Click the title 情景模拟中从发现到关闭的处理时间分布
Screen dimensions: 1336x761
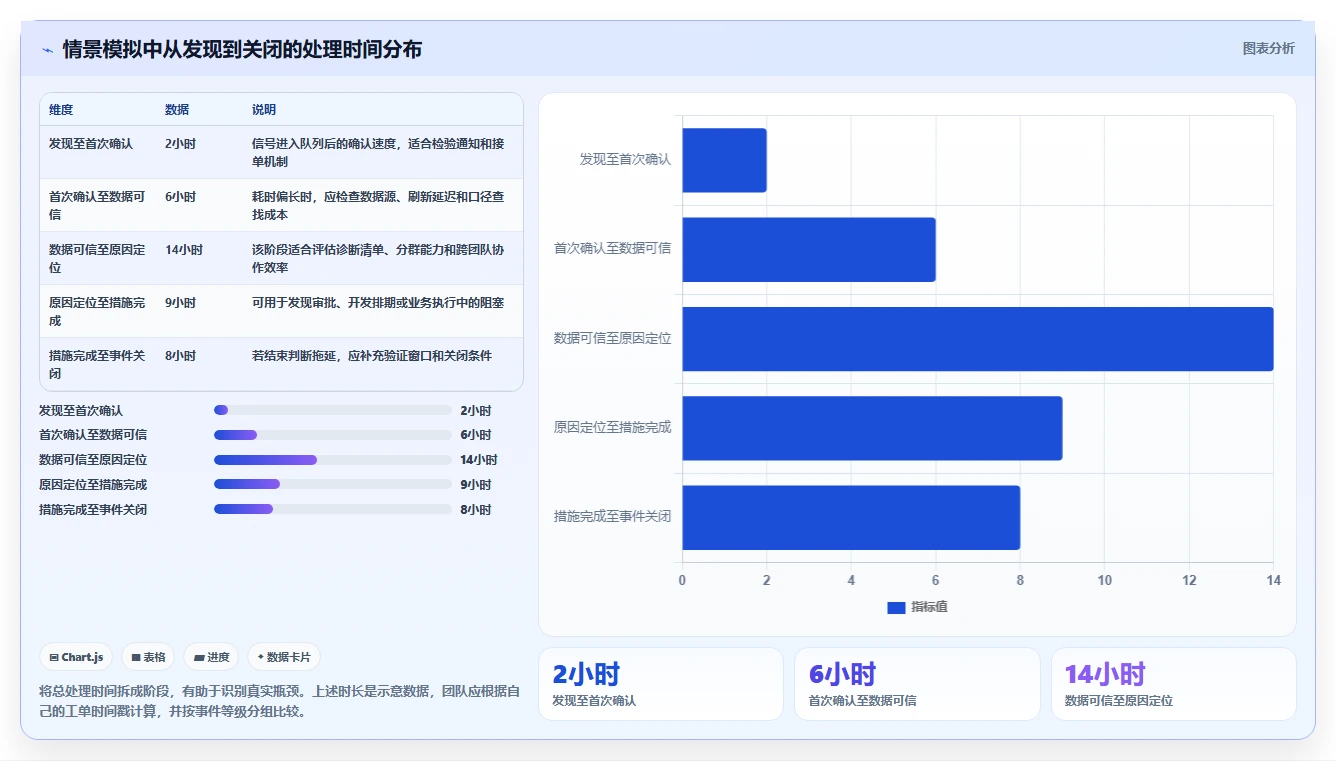[x=242, y=49]
